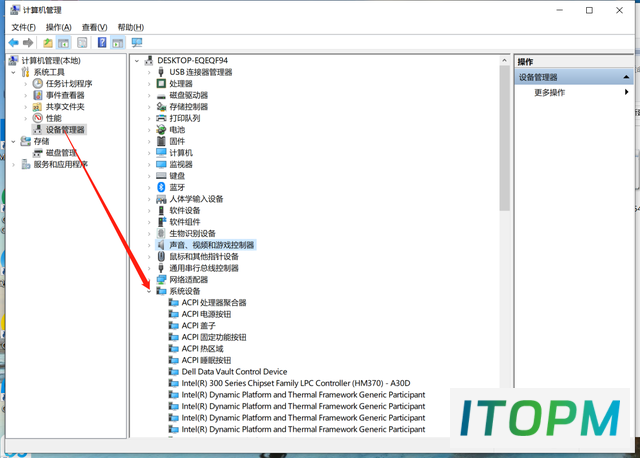The height and width of the screenshot is (458, 640).
Task: Select ACPI 睡眠按钮 device
Action: (206, 360)
